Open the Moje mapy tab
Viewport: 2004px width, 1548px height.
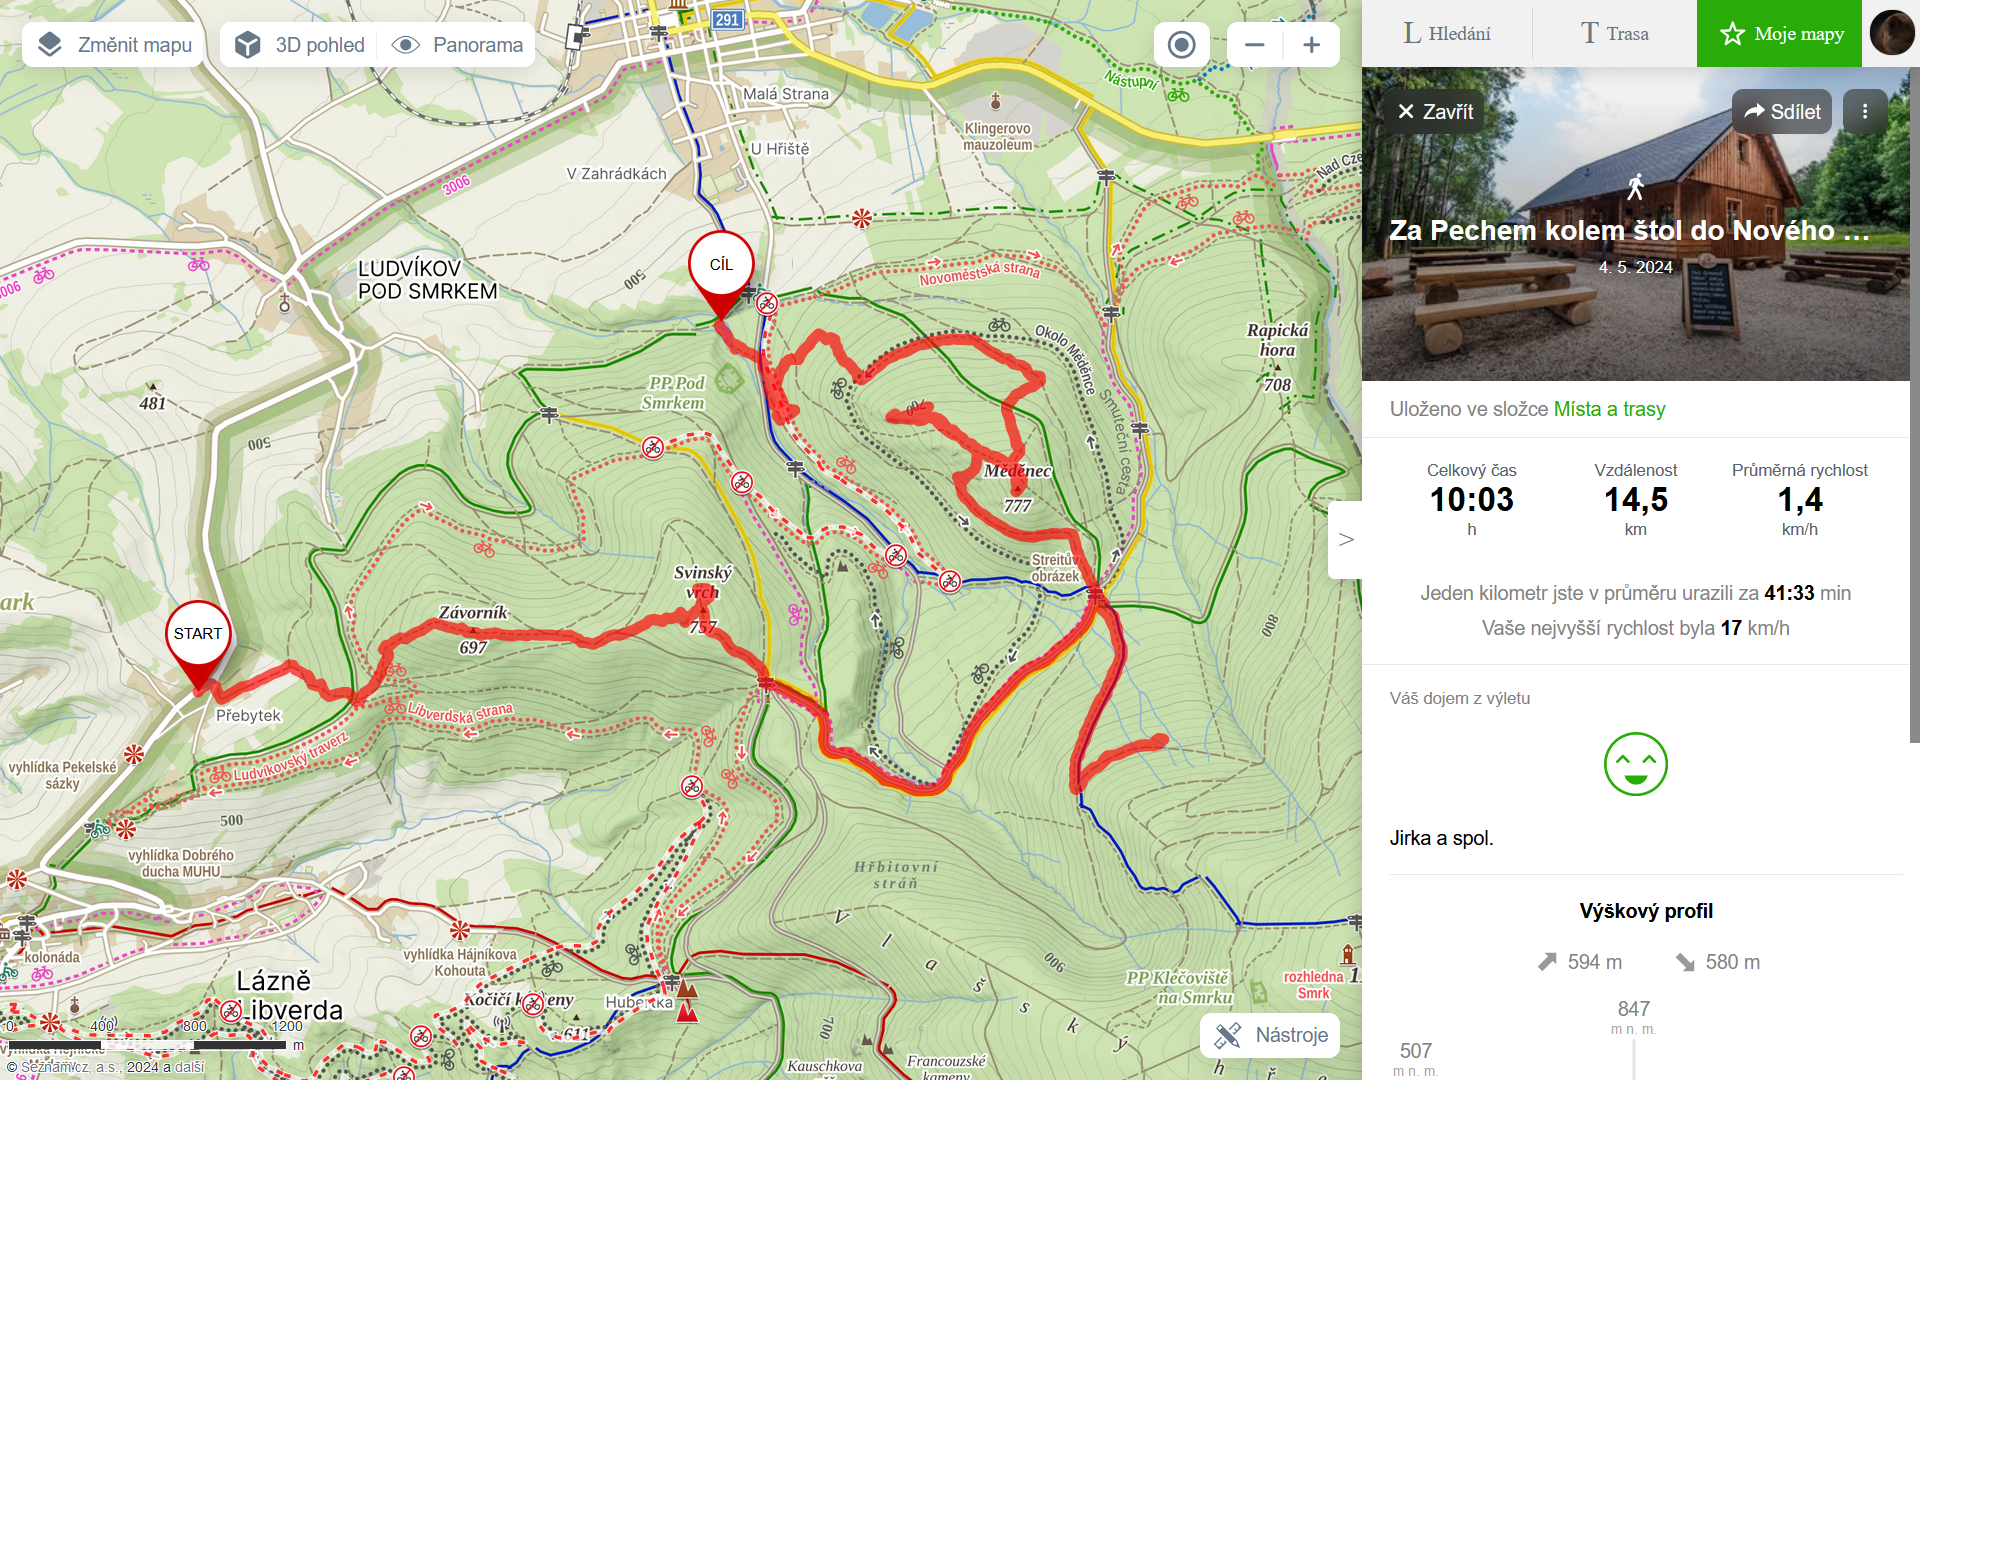(x=1779, y=34)
